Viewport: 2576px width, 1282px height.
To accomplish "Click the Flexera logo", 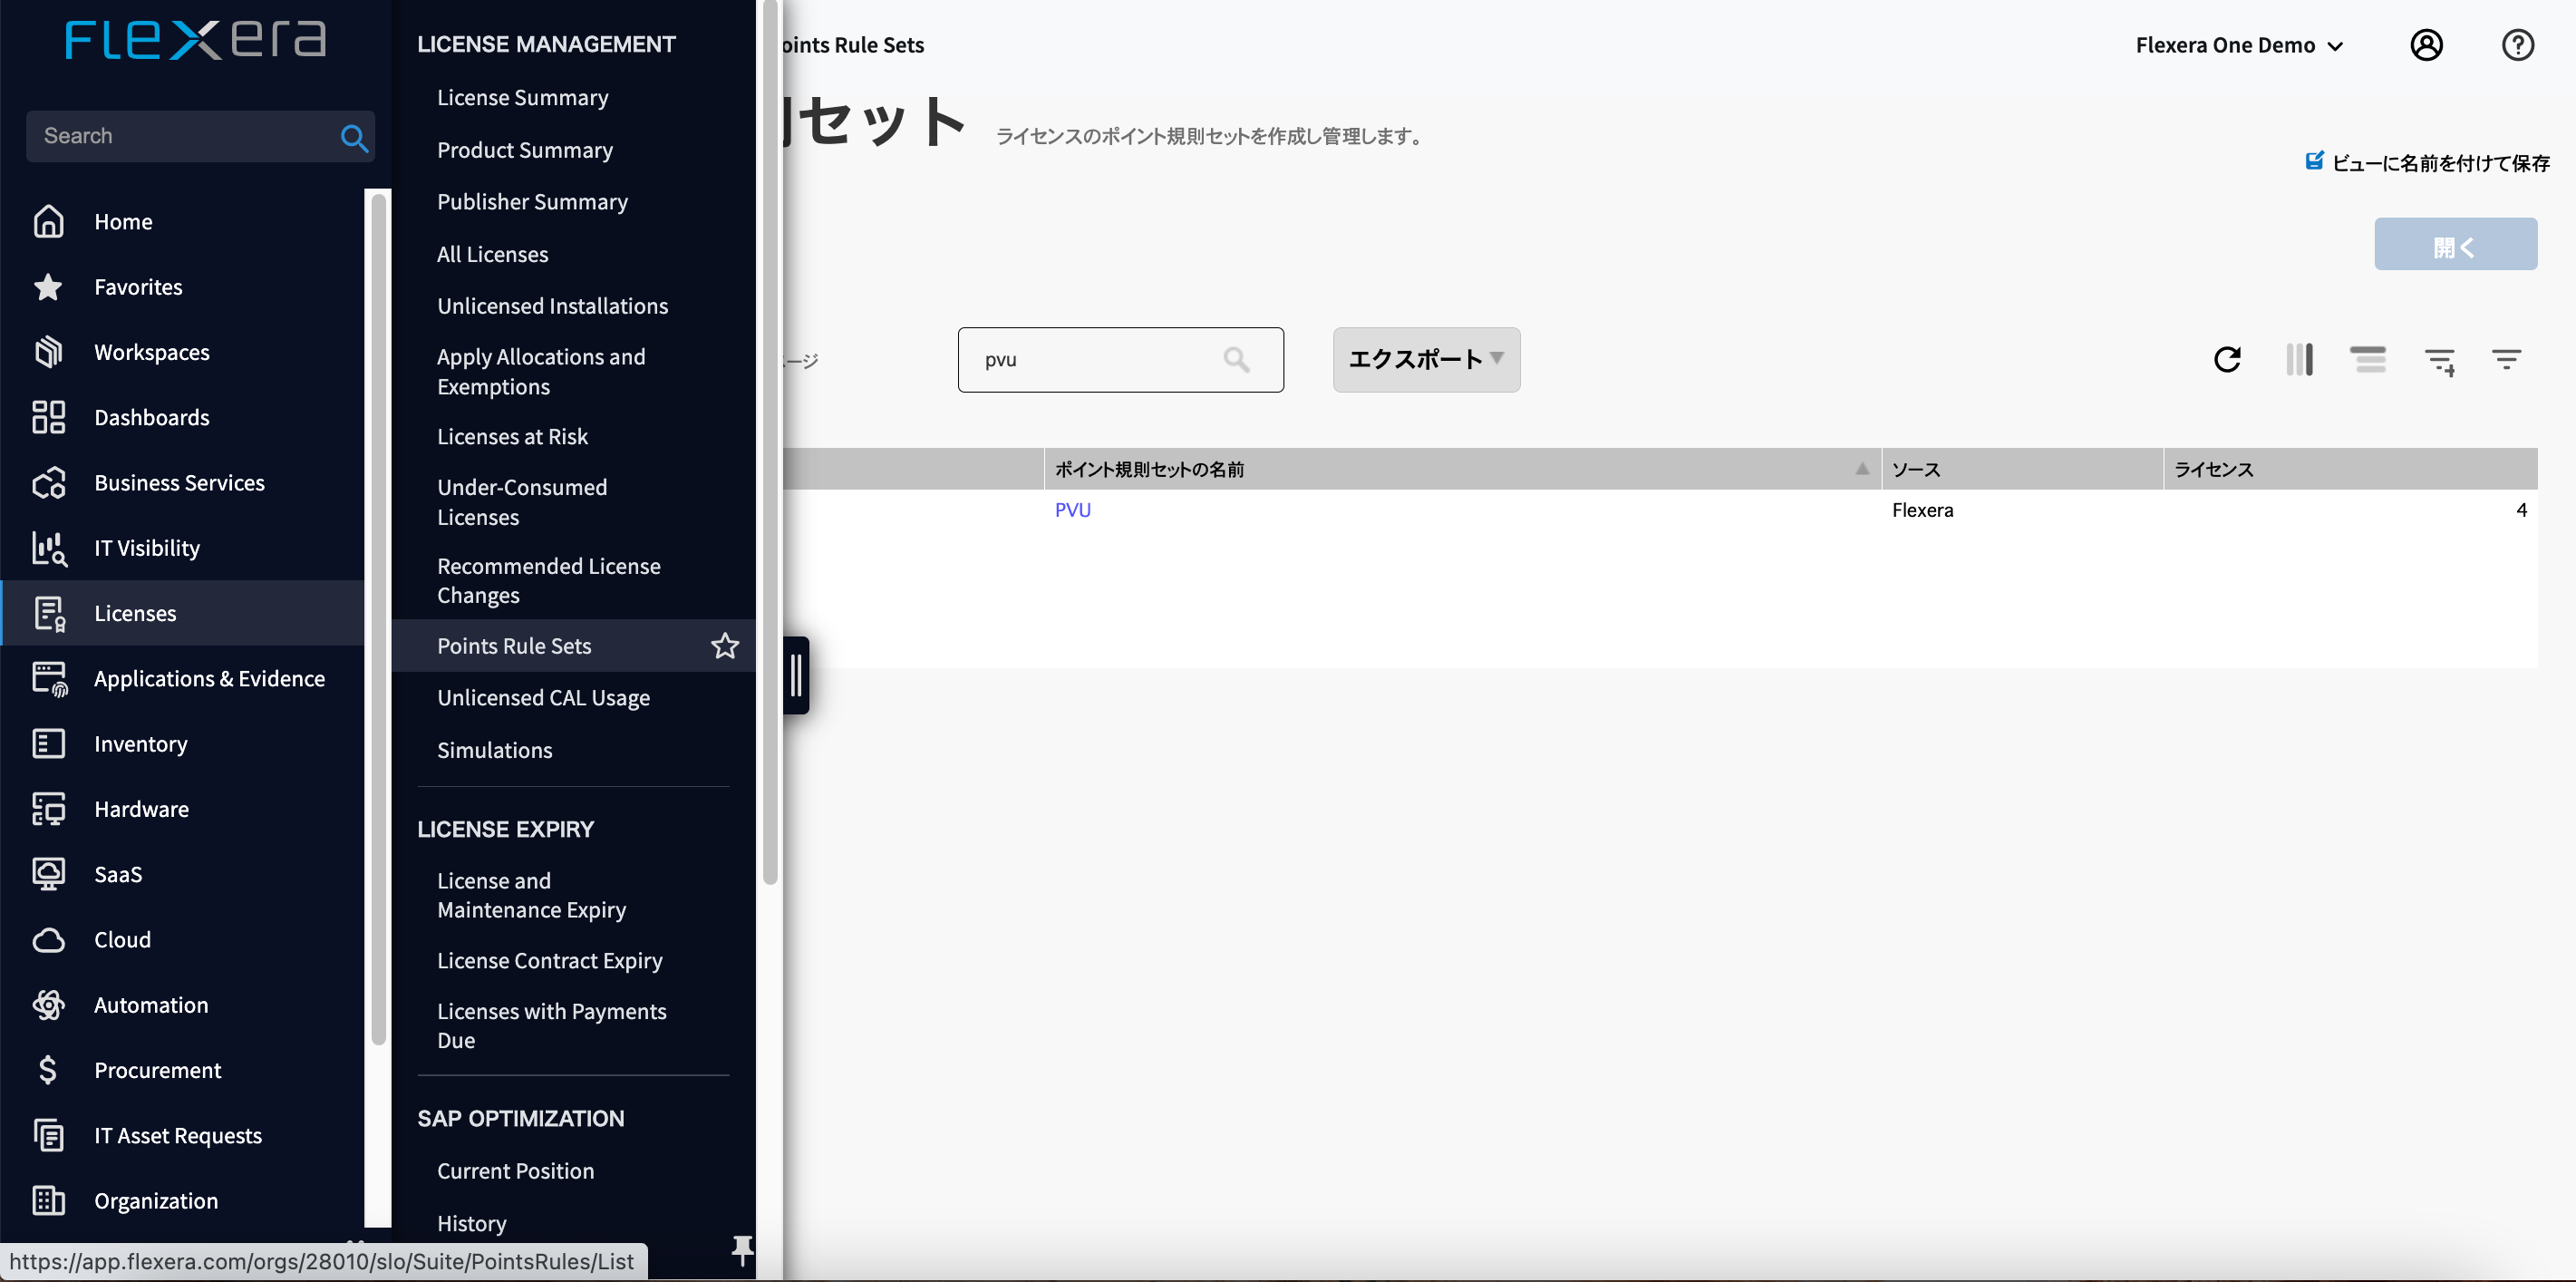I will (x=196, y=40).
